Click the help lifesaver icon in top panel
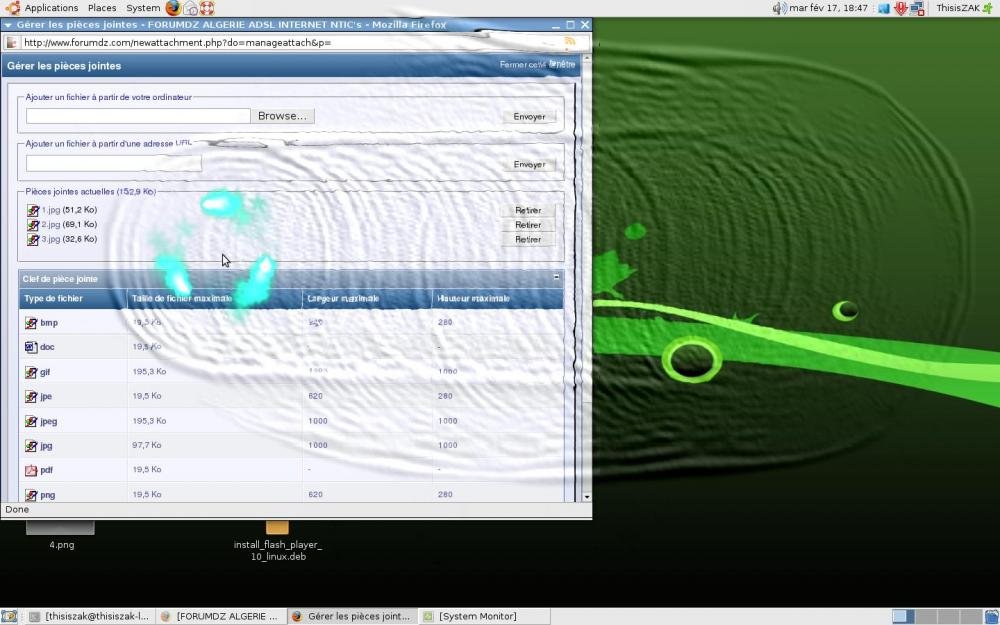Image resolution: width=1000 pixels, height=625 pixels. (x=207, y=8)
